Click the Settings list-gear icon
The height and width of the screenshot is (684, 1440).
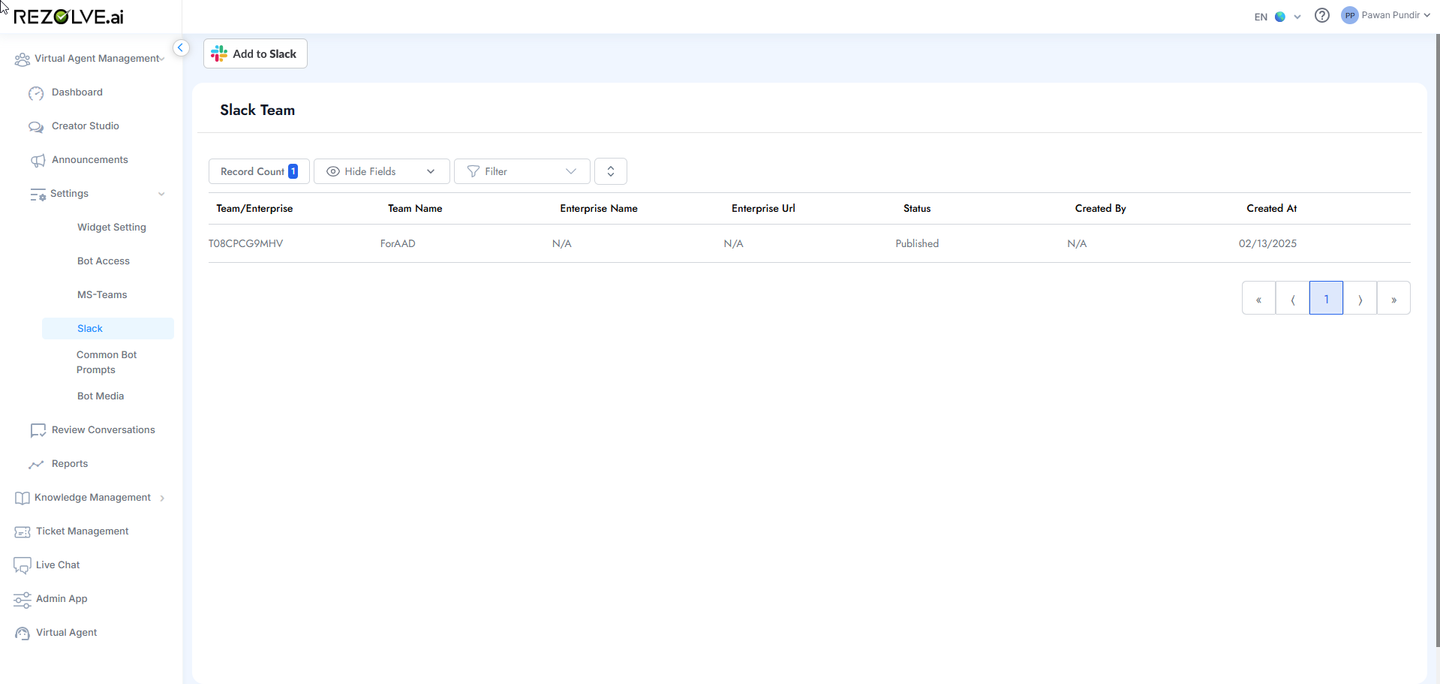click(37, 194)
